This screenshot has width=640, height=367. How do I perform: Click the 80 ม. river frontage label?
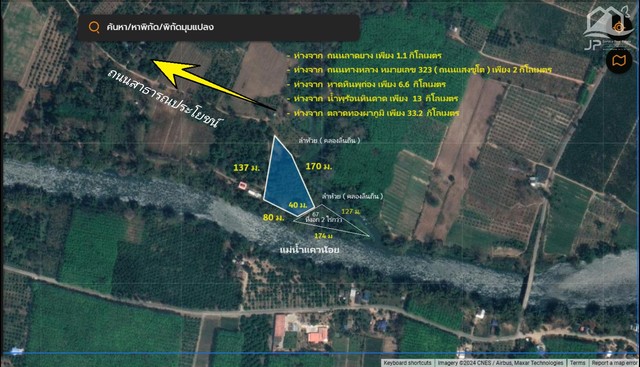(273, 217)
